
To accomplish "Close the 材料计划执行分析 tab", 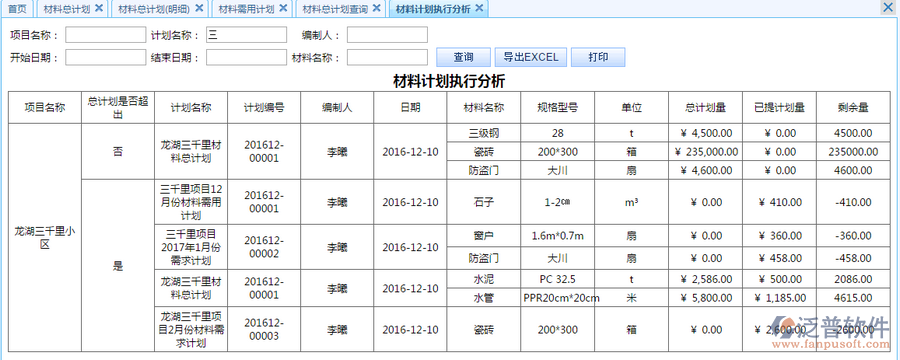I will pos(479,8).
